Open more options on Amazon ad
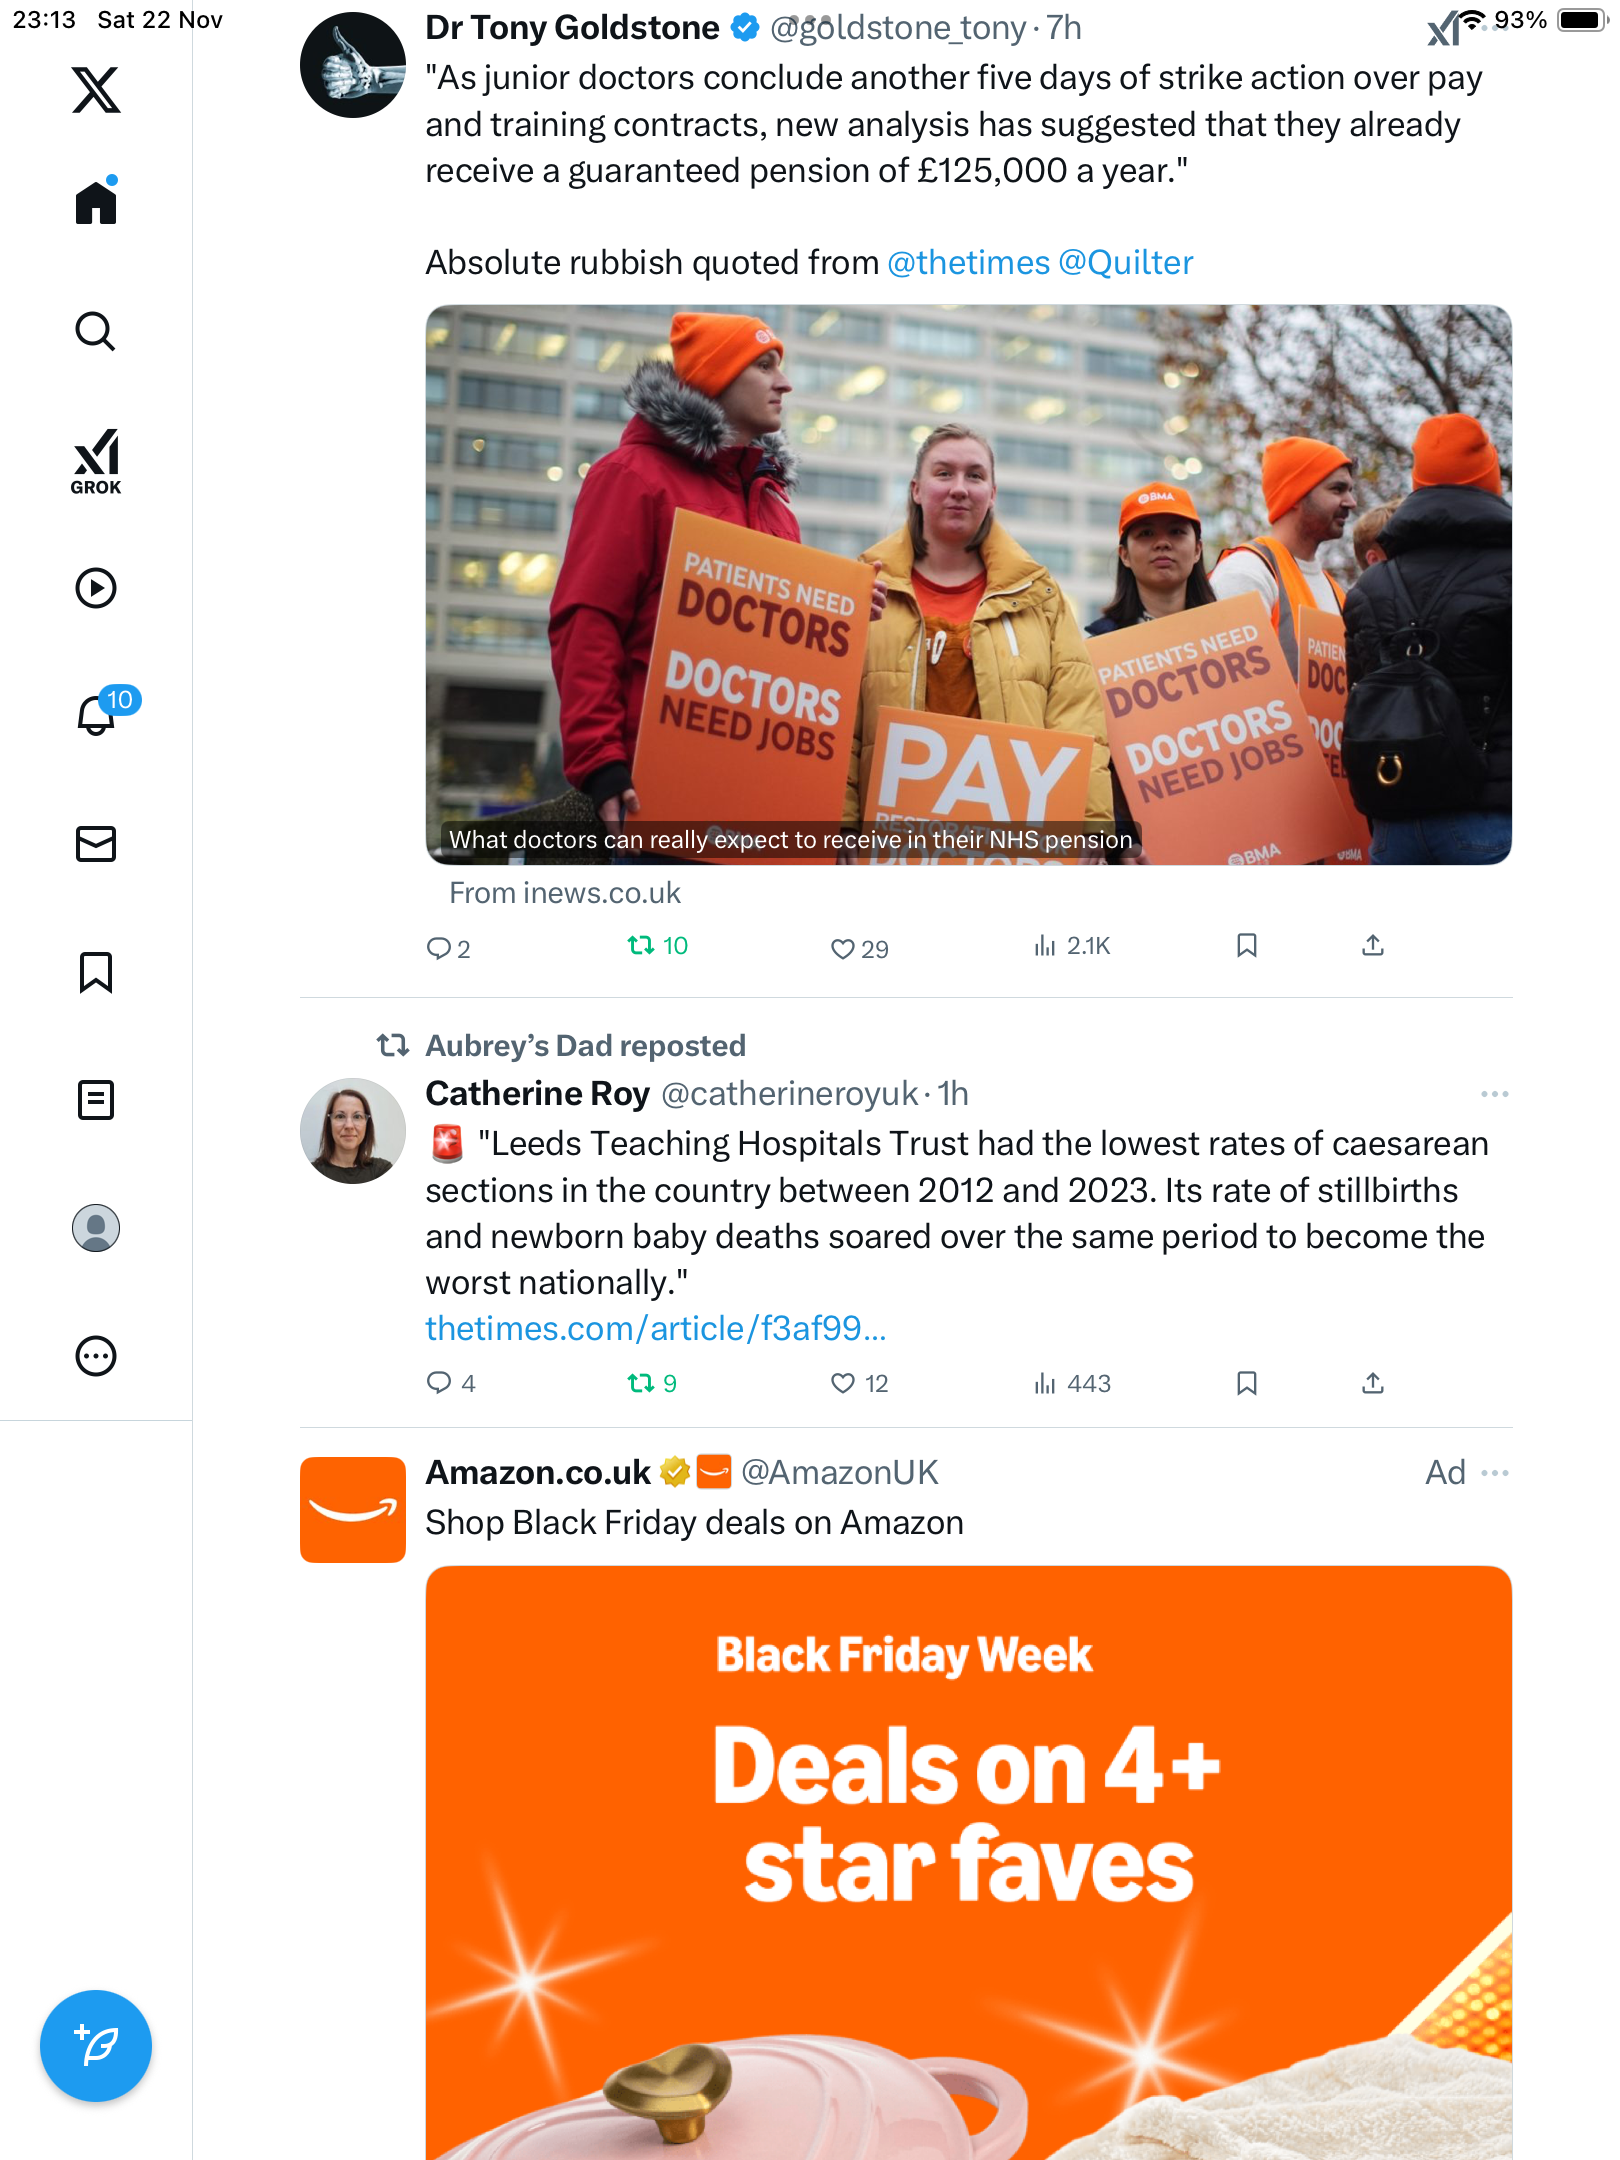Image resolution: width=1620 pixels, height=2160 pixels. [1494, 1473]
